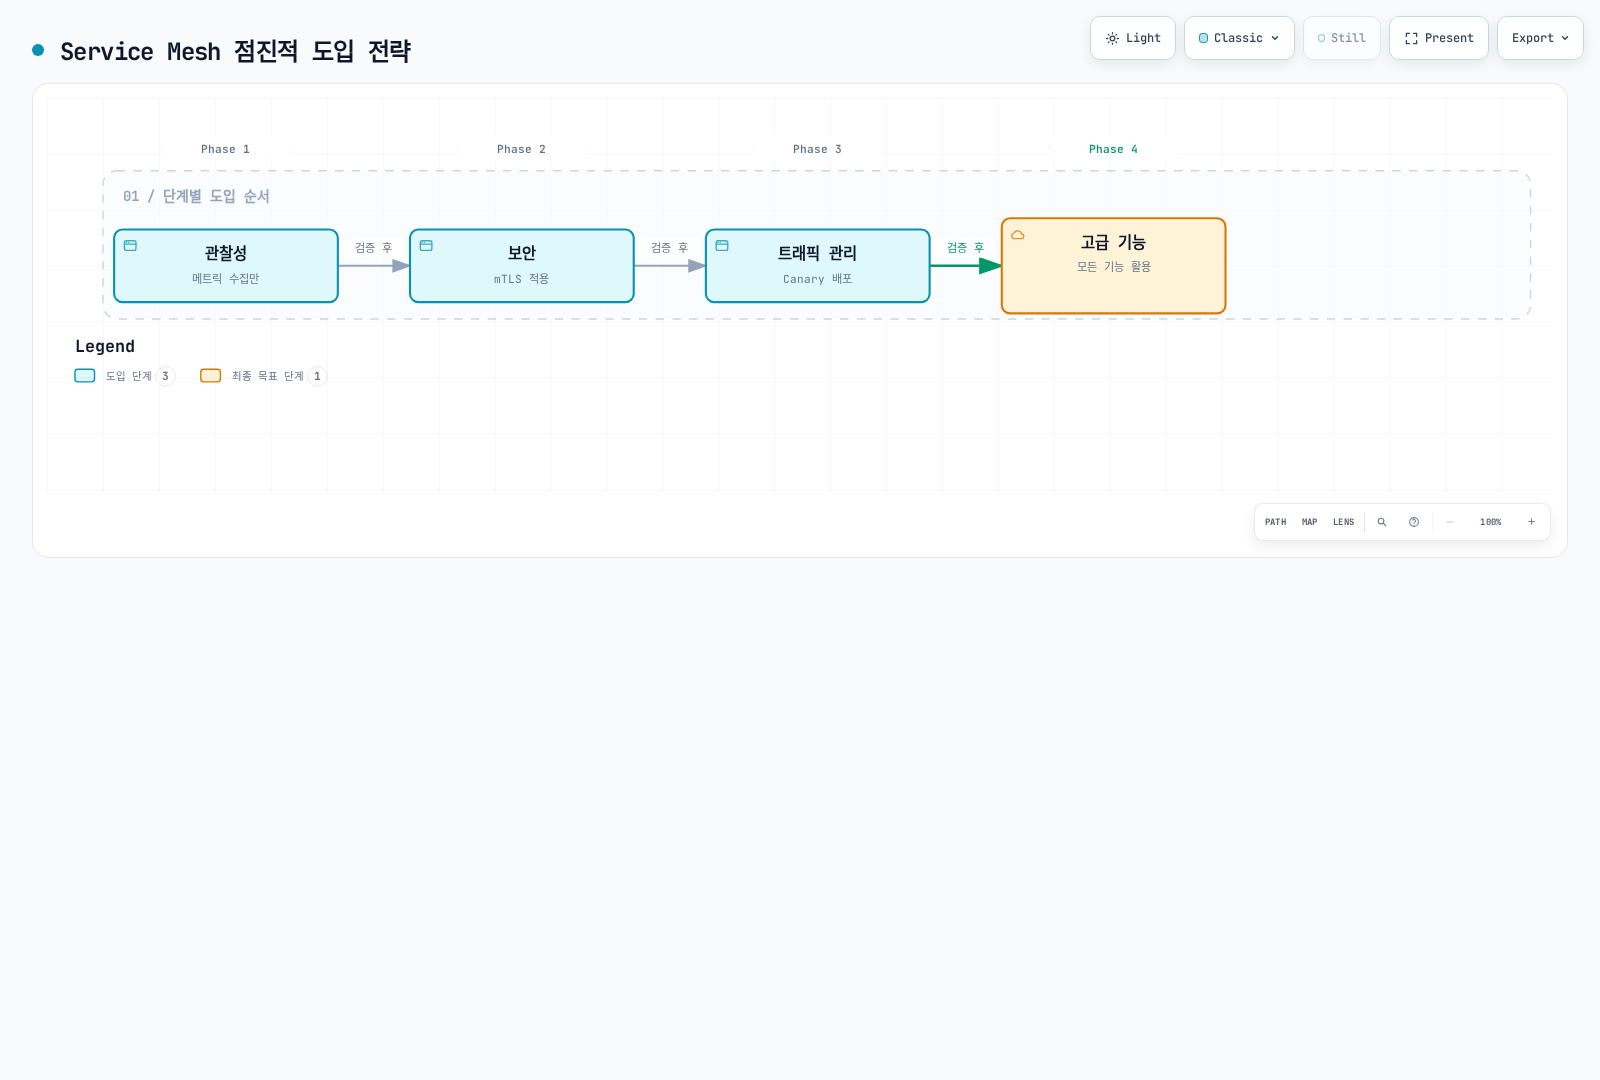This screenshot has height=1080, width=1600.
Task: Click the Phase 1 column label
Action: click(226, 149)
